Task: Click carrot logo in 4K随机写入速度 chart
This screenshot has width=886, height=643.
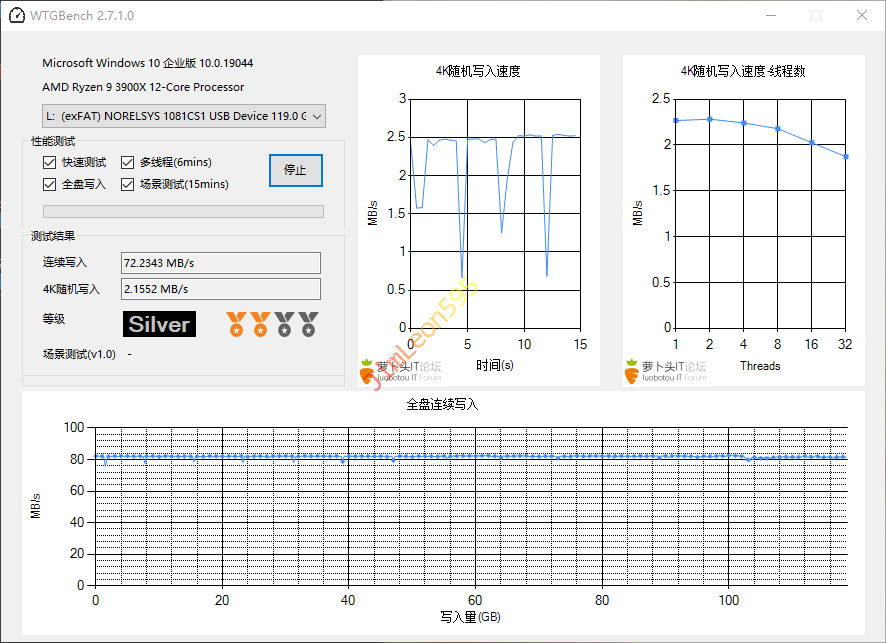Action: tap(366, 370)
